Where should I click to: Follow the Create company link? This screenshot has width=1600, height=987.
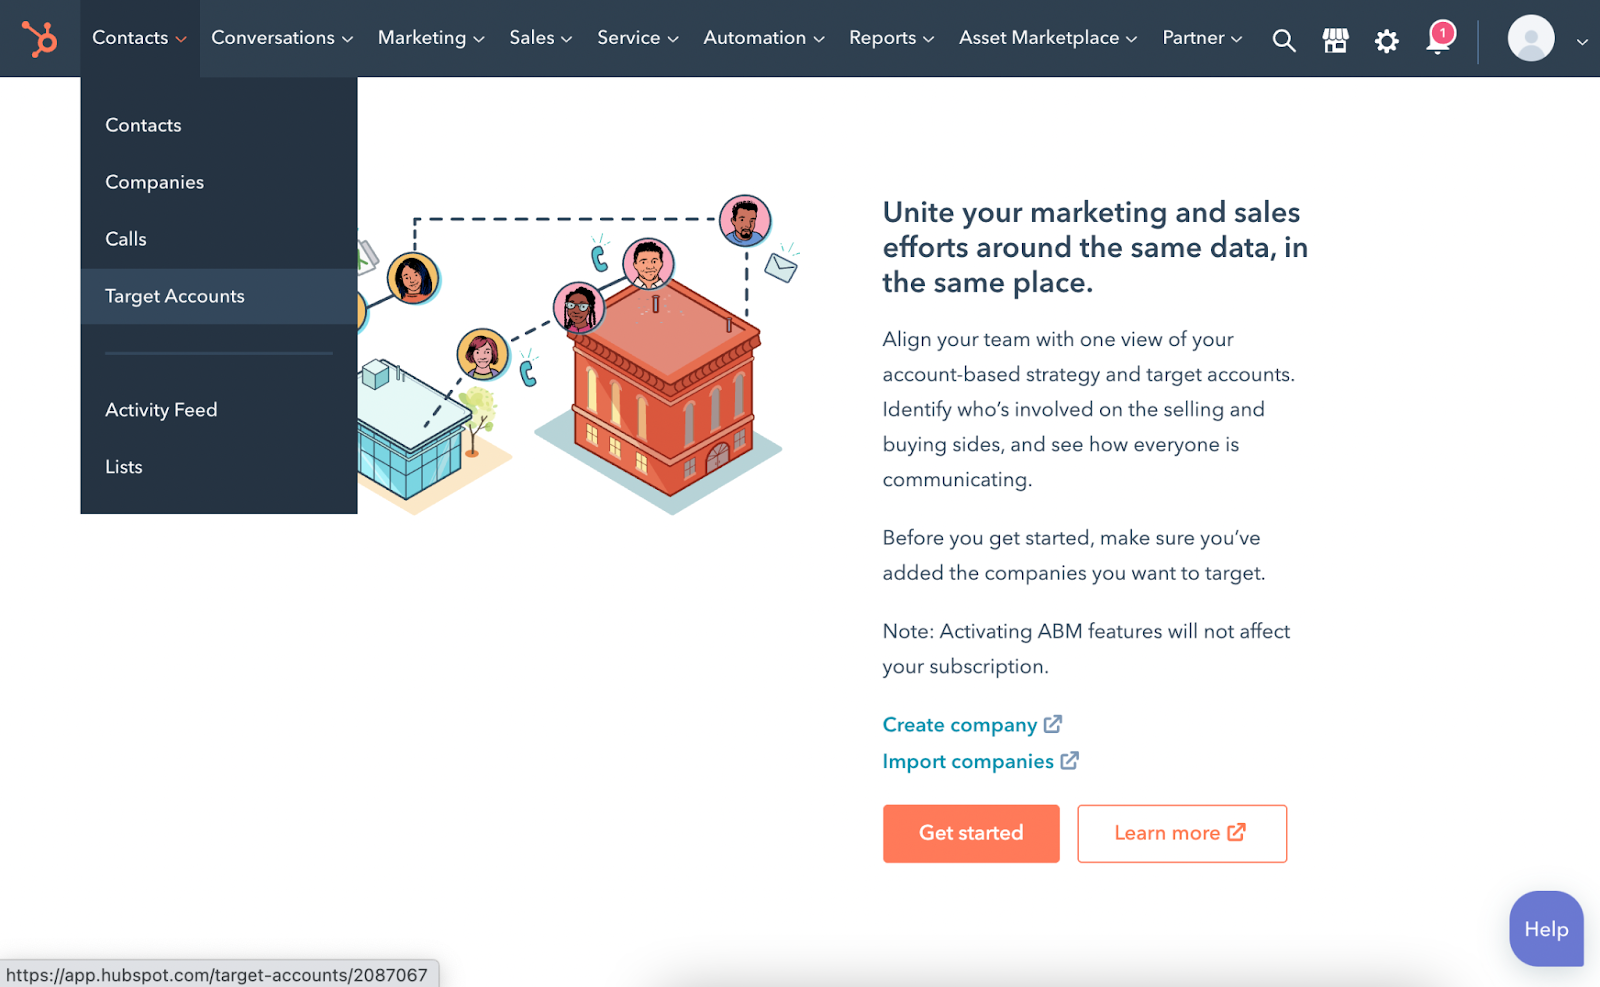click(972, 724)
